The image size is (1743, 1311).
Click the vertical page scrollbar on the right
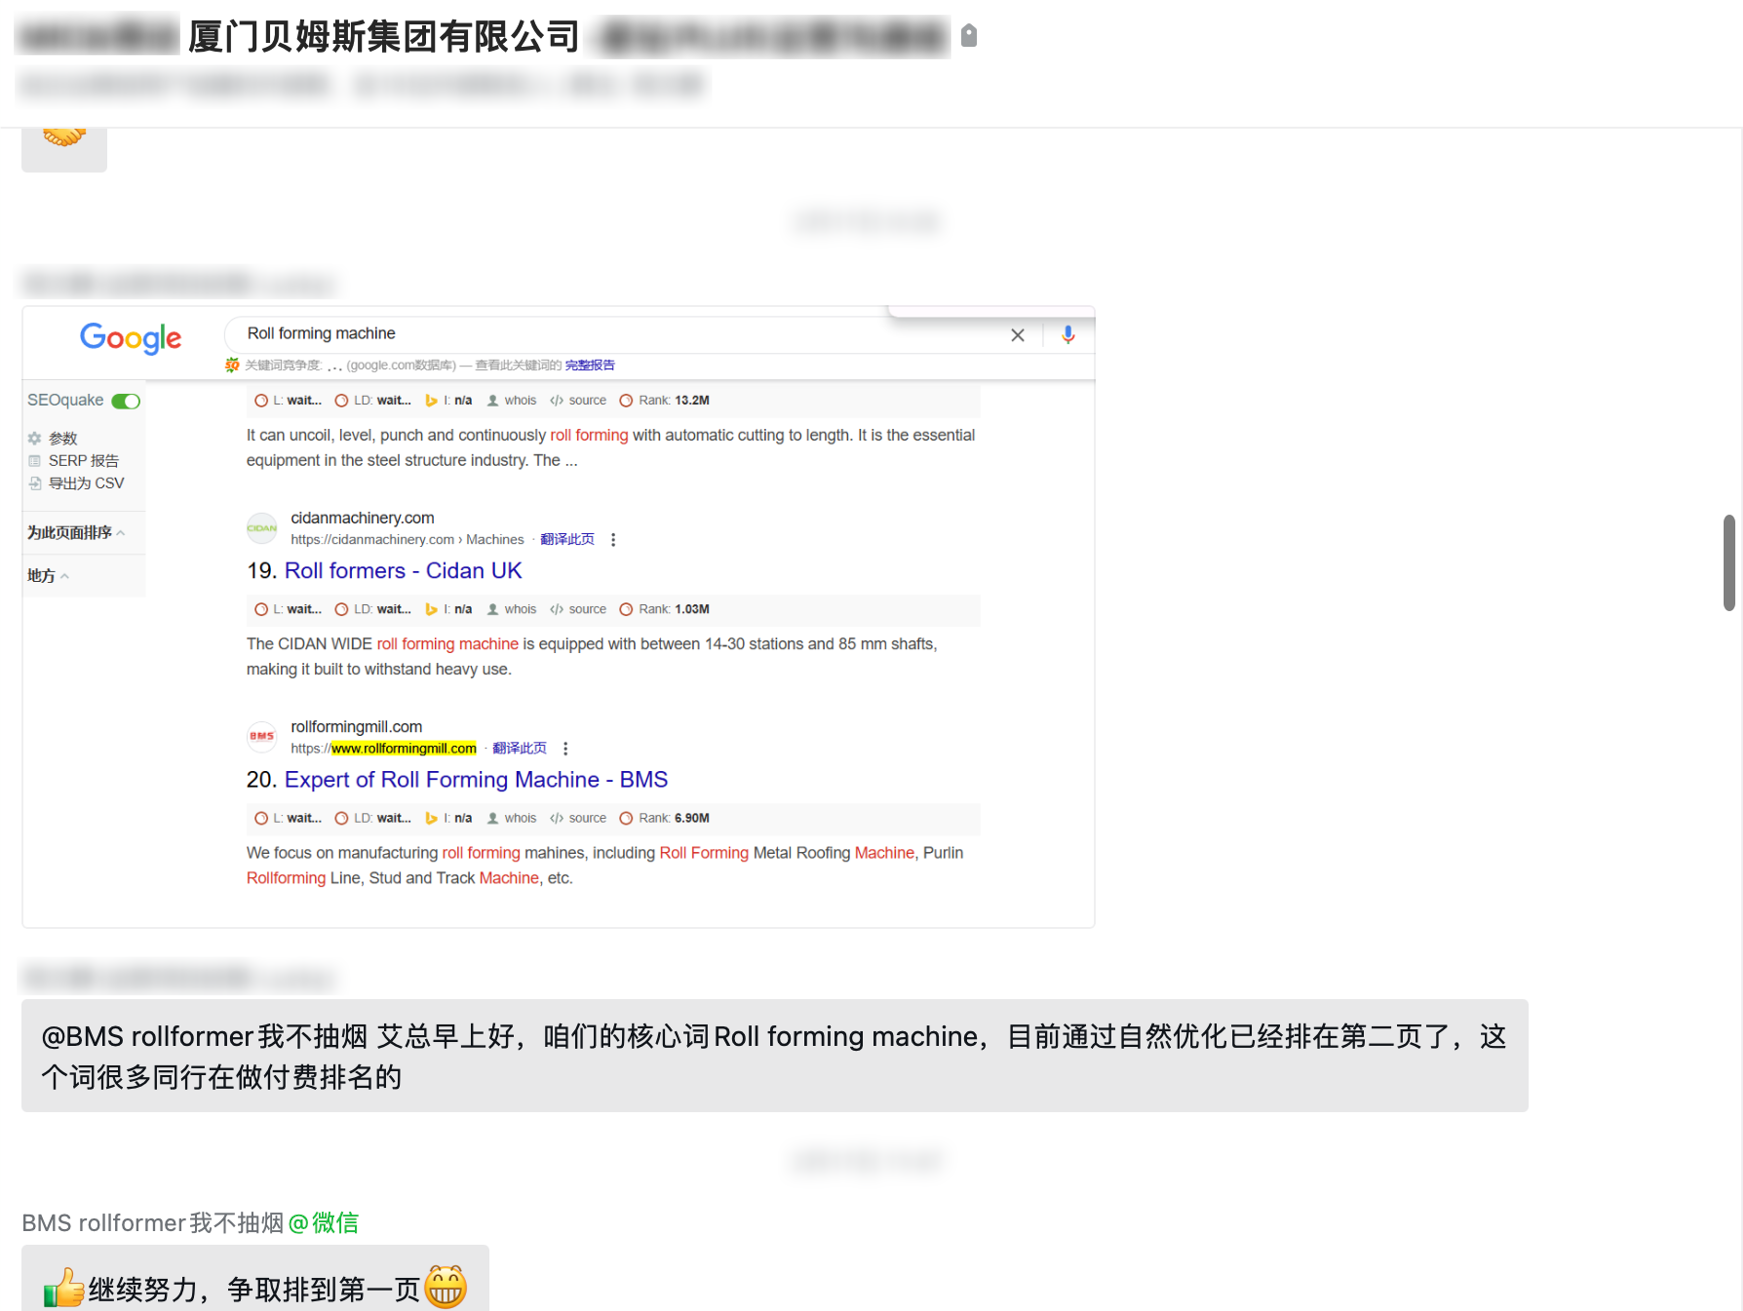click(1730, 563)
